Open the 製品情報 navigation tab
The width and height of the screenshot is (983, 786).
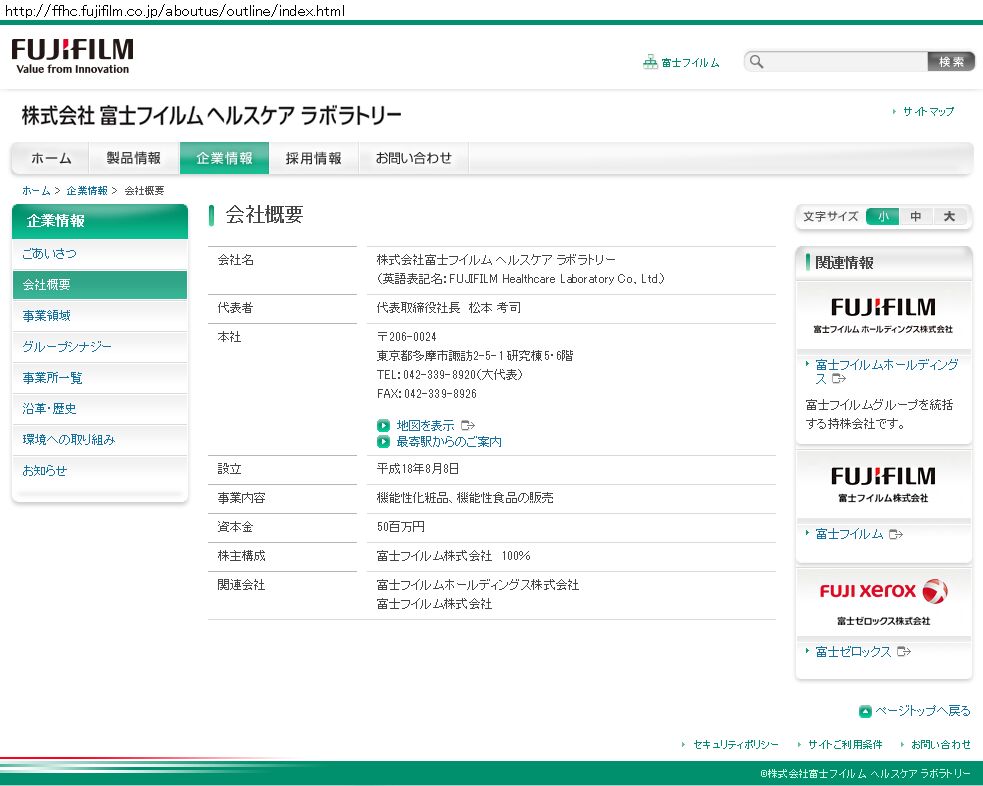pyautogui.click(x=134, y=158)
